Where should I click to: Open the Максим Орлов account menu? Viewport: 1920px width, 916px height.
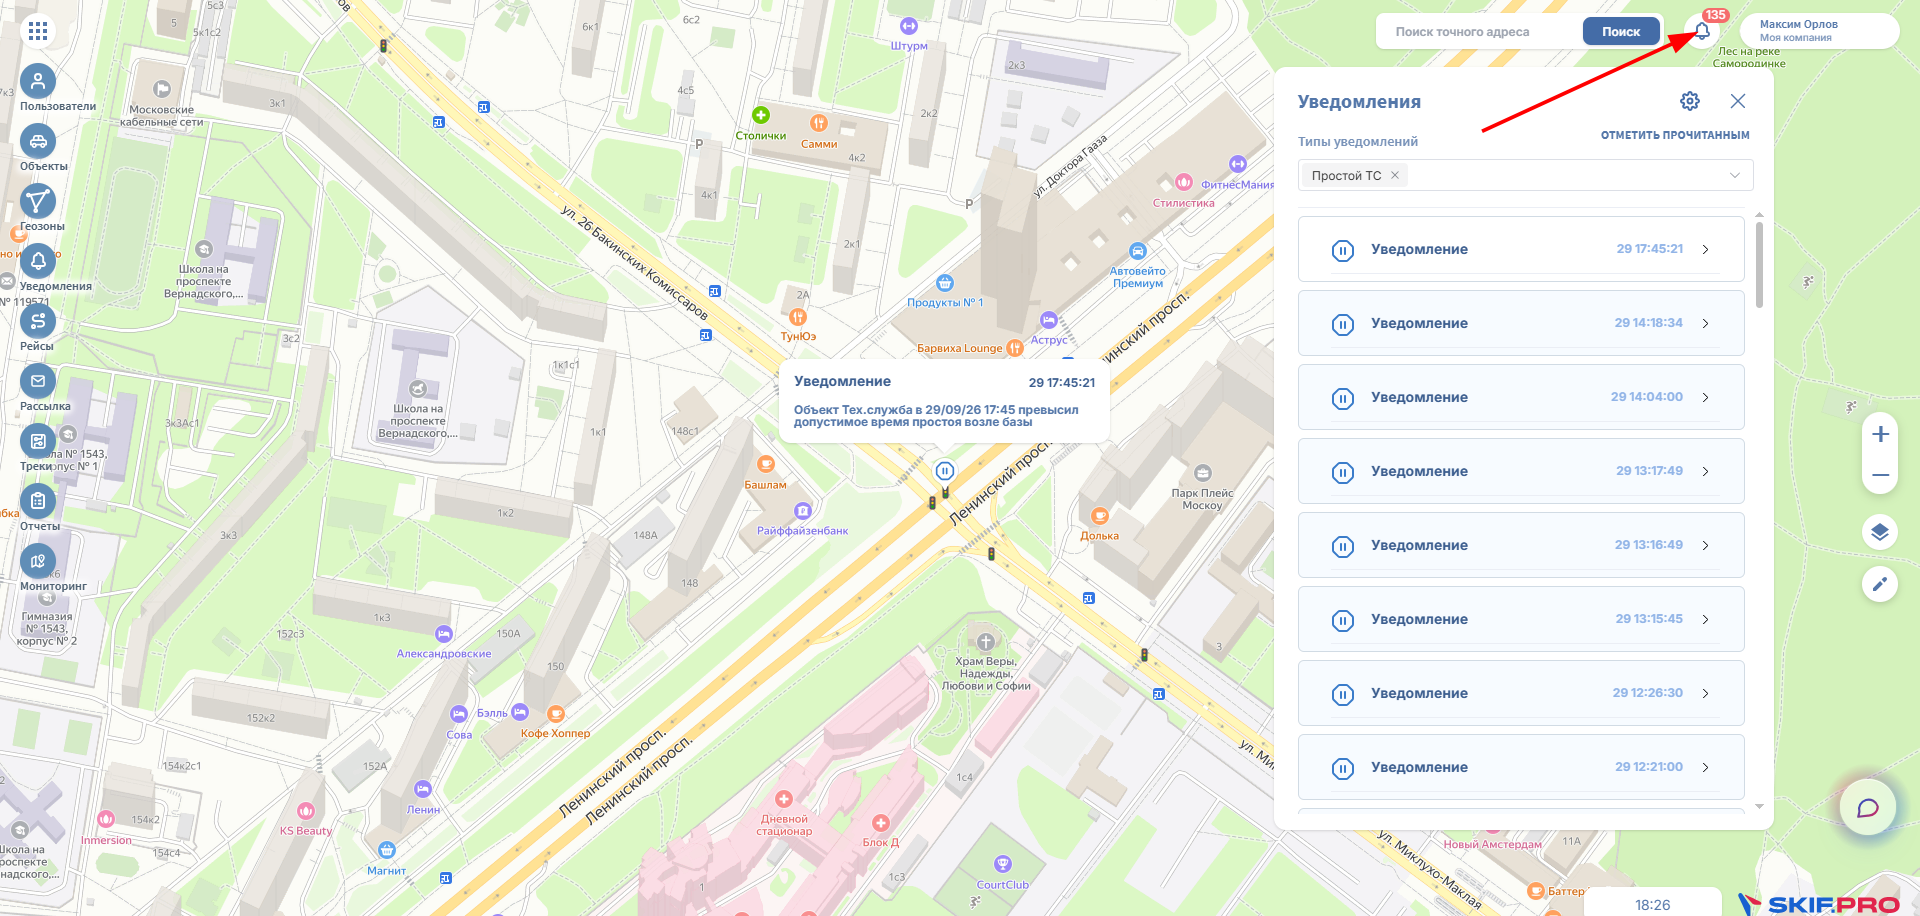point(1819,31)
